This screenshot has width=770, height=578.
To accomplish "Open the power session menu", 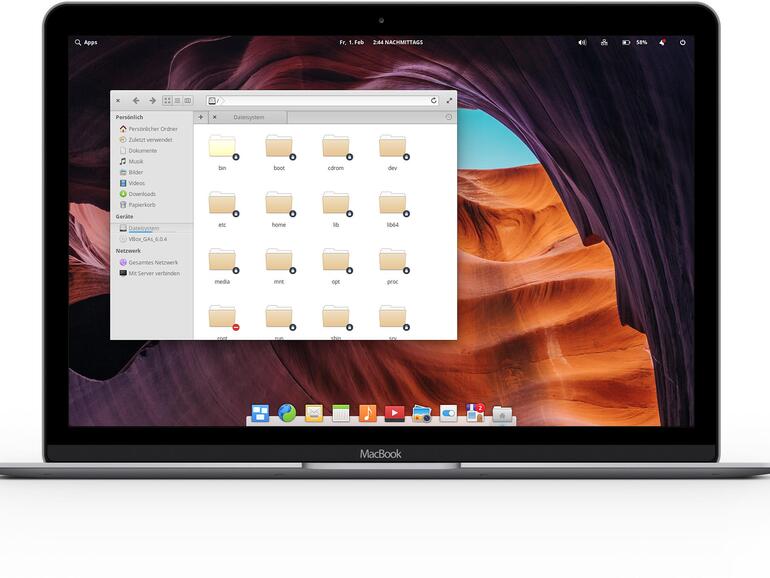I will [683, 43].
